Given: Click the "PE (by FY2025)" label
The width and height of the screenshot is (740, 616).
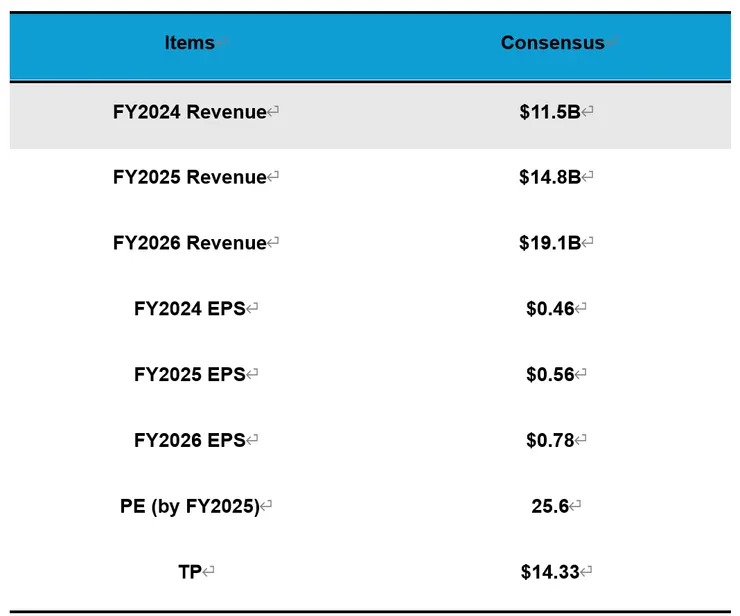Looking at the screenshot, I should [189, 506].
